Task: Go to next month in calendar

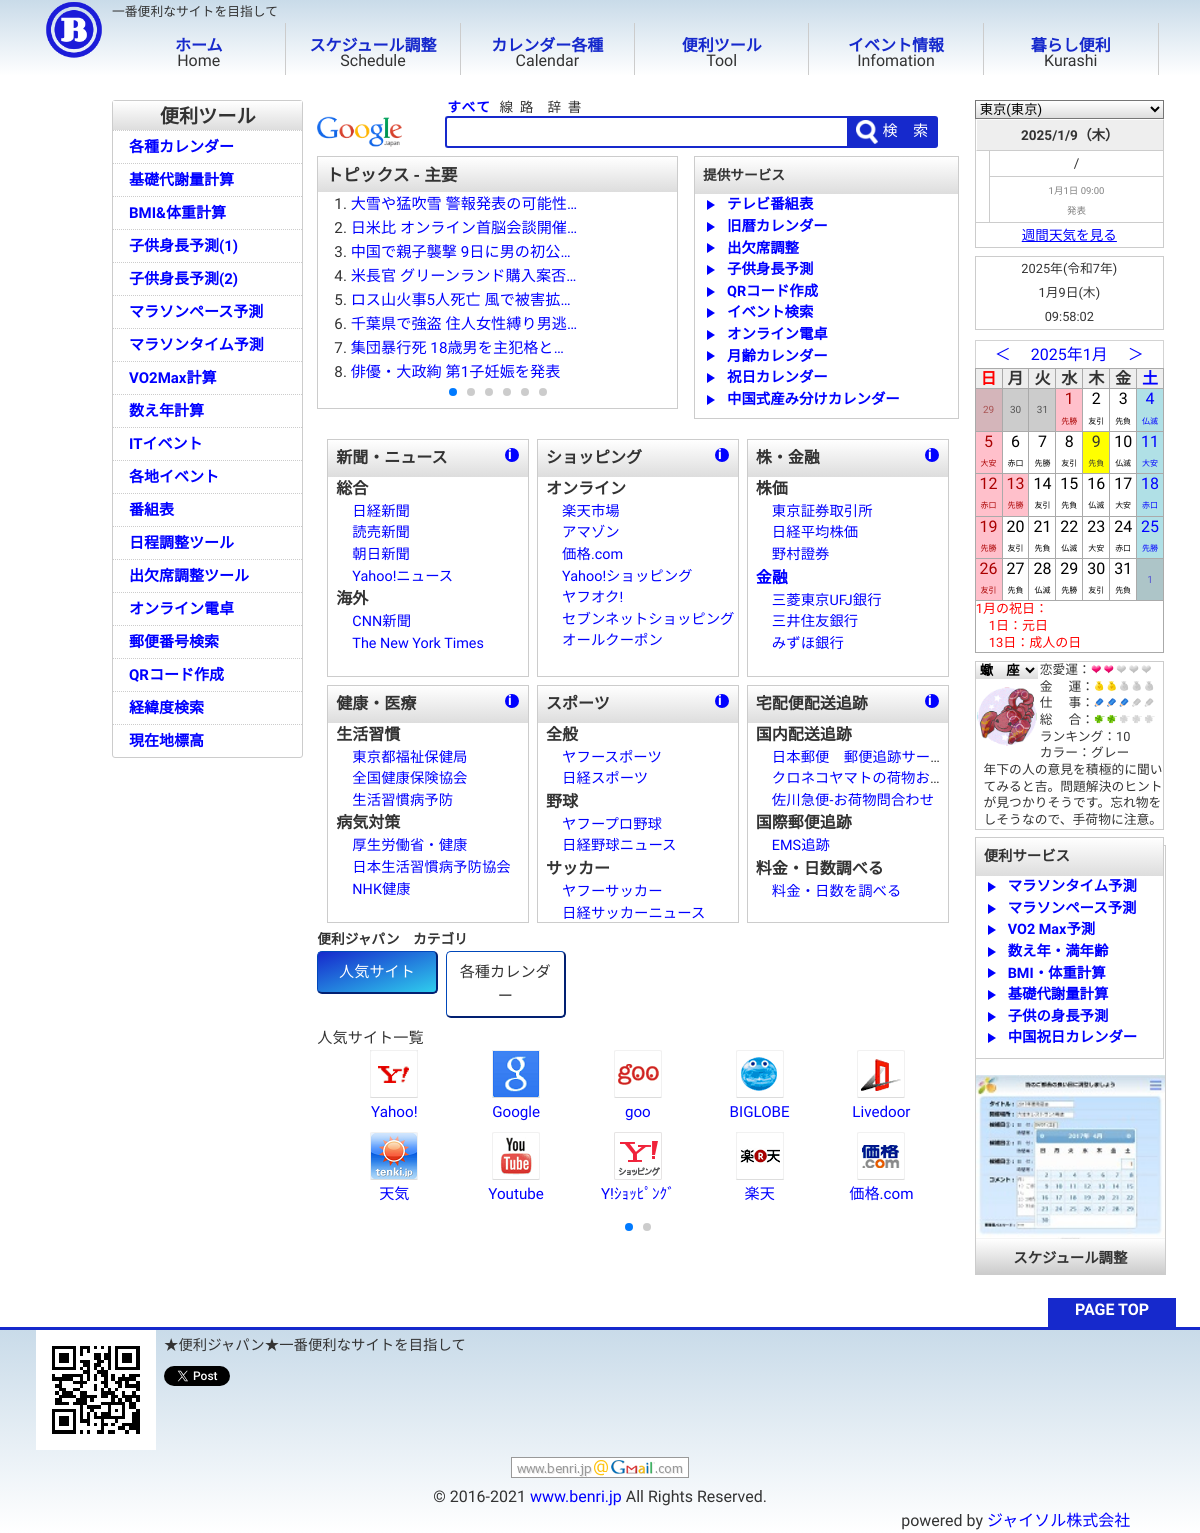Action: (x=1135, y=354)
